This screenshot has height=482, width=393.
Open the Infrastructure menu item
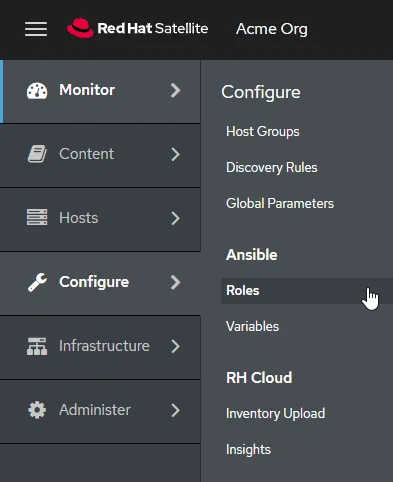tap(100, 347)
